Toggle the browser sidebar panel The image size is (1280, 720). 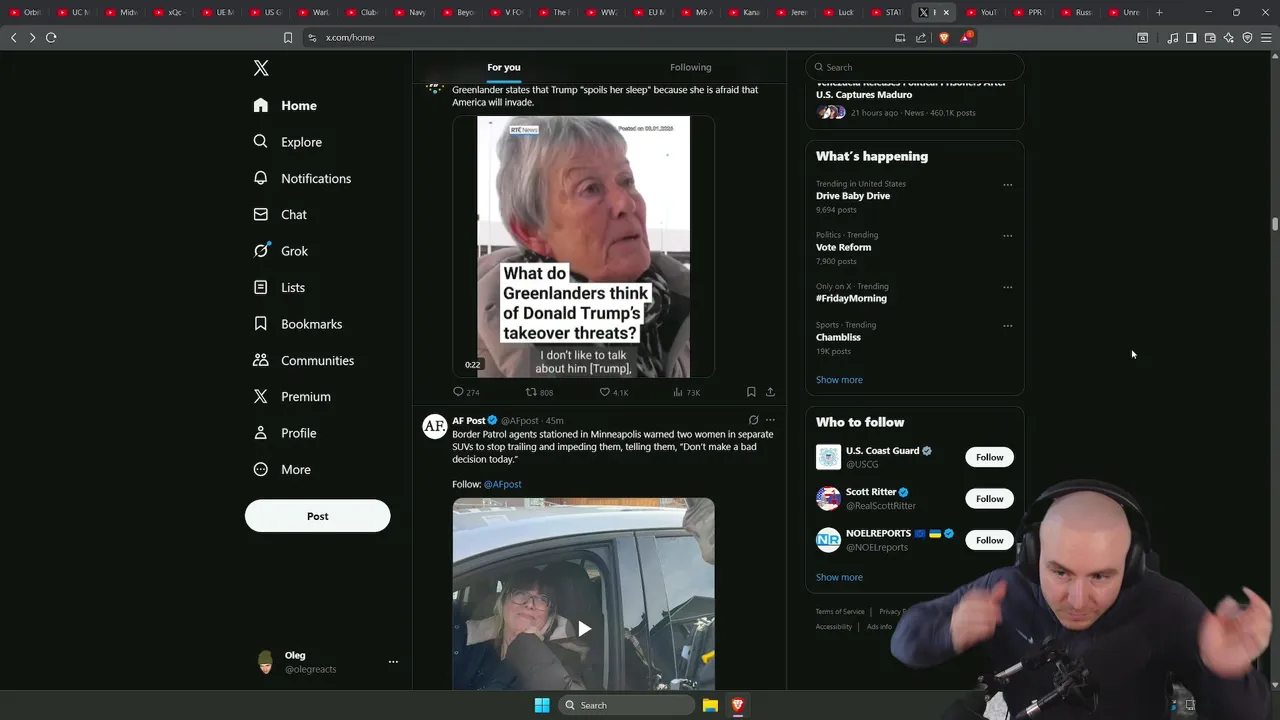(1191, 37)
